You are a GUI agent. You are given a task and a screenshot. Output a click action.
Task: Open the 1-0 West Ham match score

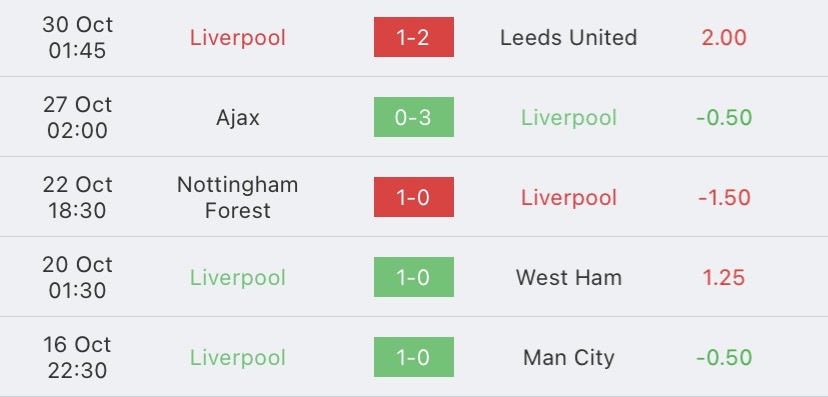(x=413, y=277)
